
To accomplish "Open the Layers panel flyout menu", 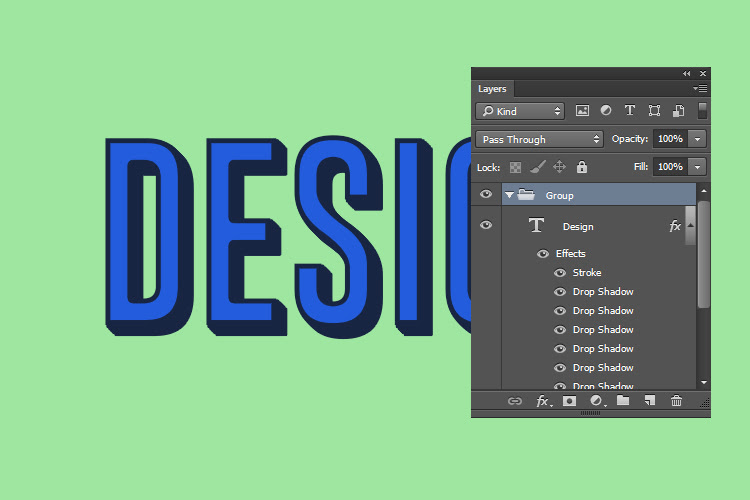I will tap(700, 89).
